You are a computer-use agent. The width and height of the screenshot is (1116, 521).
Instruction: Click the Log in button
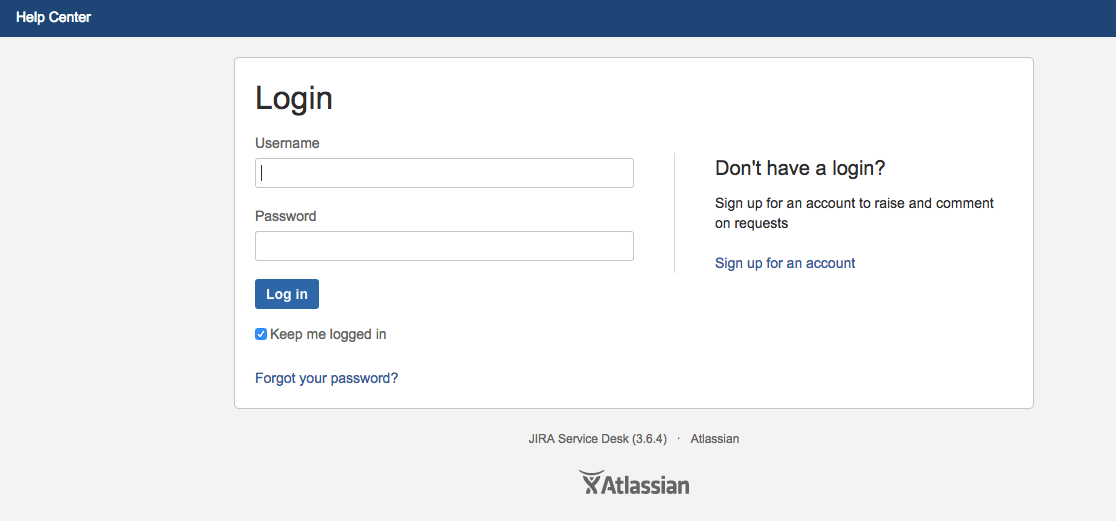pos(287,294)
